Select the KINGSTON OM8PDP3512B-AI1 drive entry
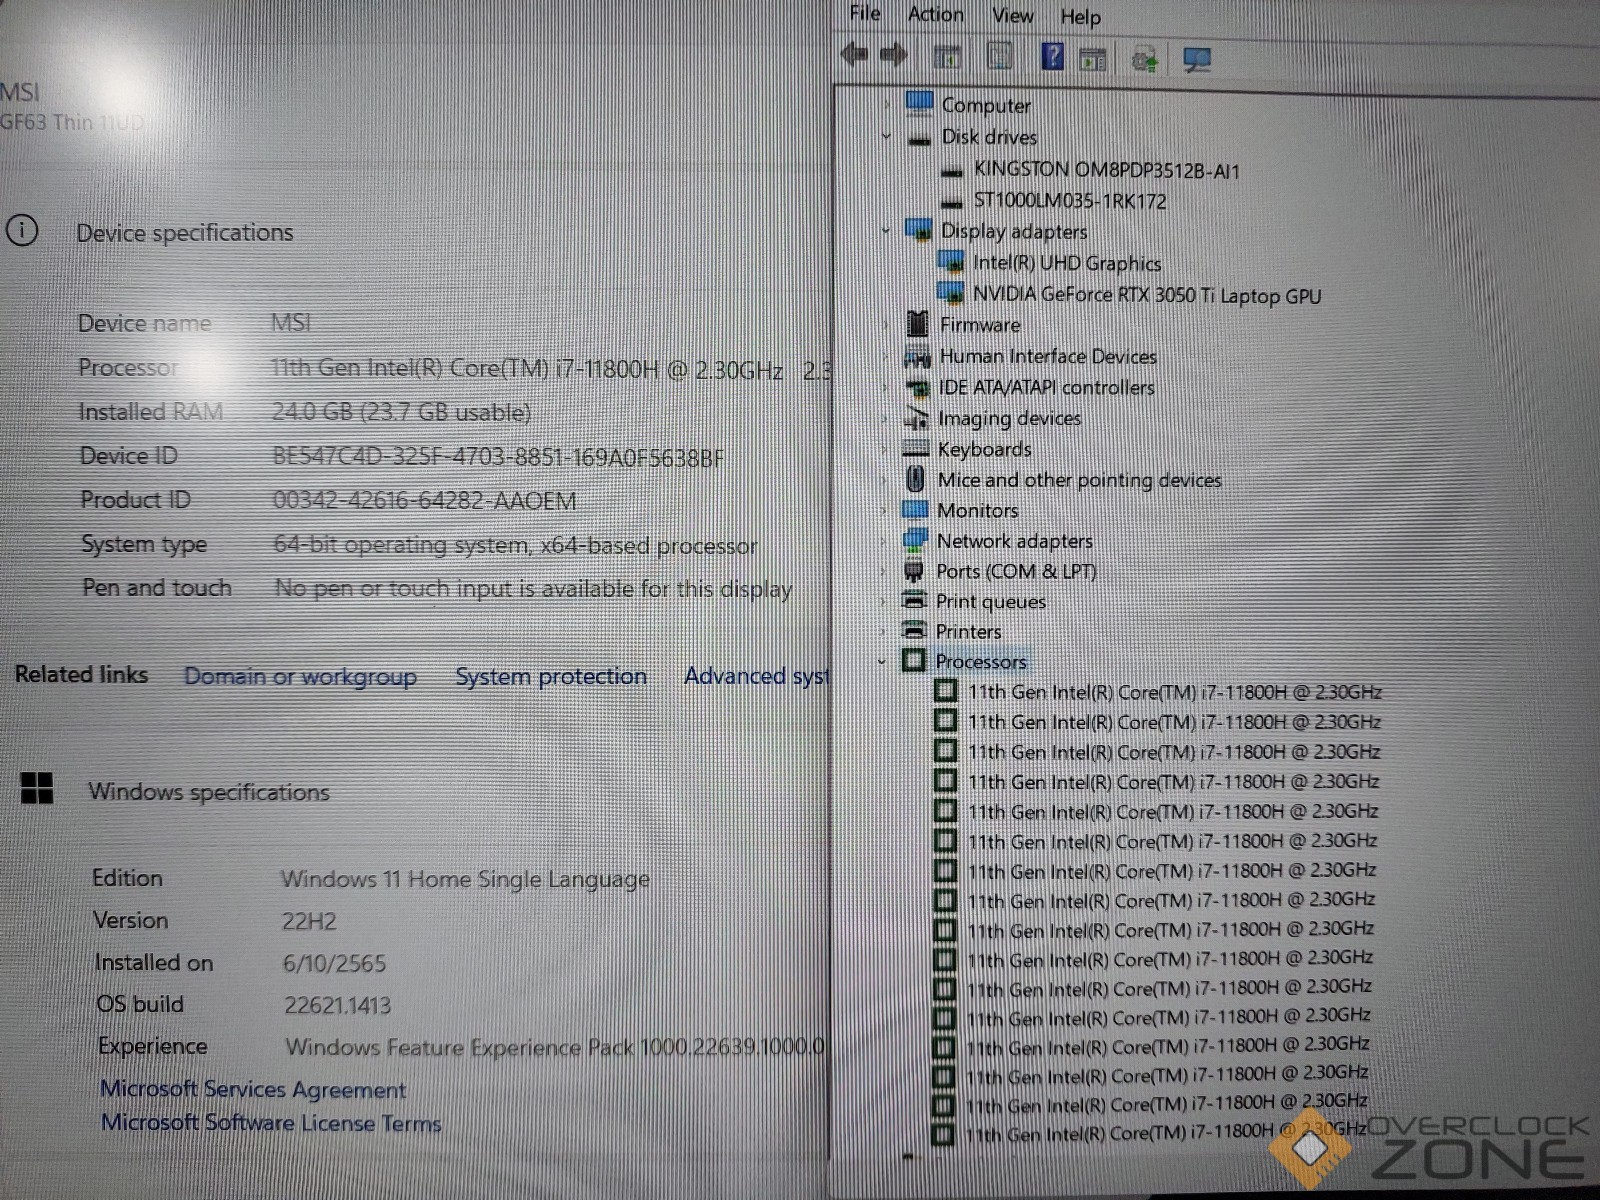1600x1200 pixels. [1107, 170]
